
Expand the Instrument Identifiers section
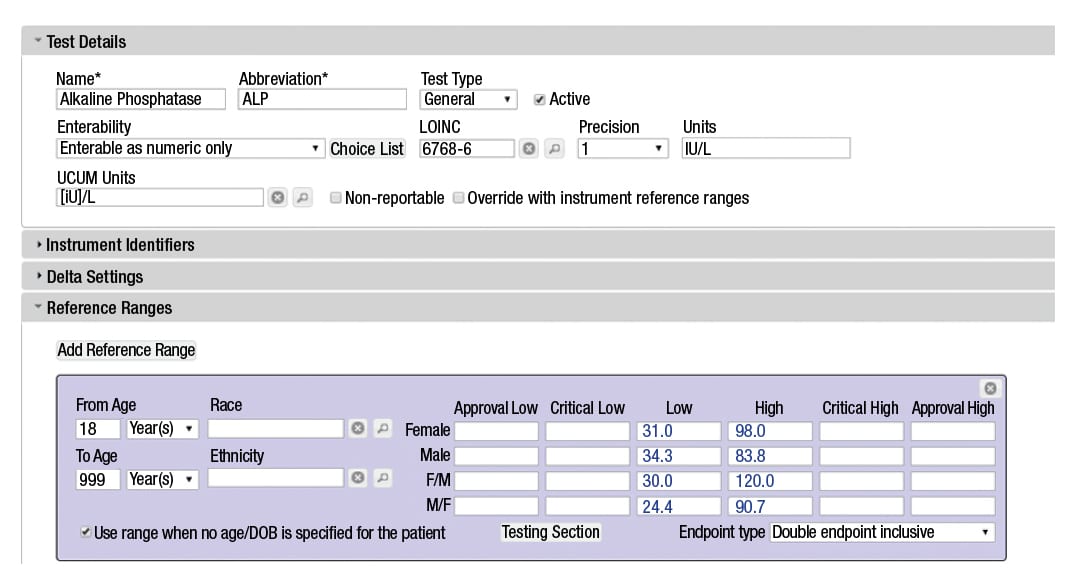[x=120, y=245]
